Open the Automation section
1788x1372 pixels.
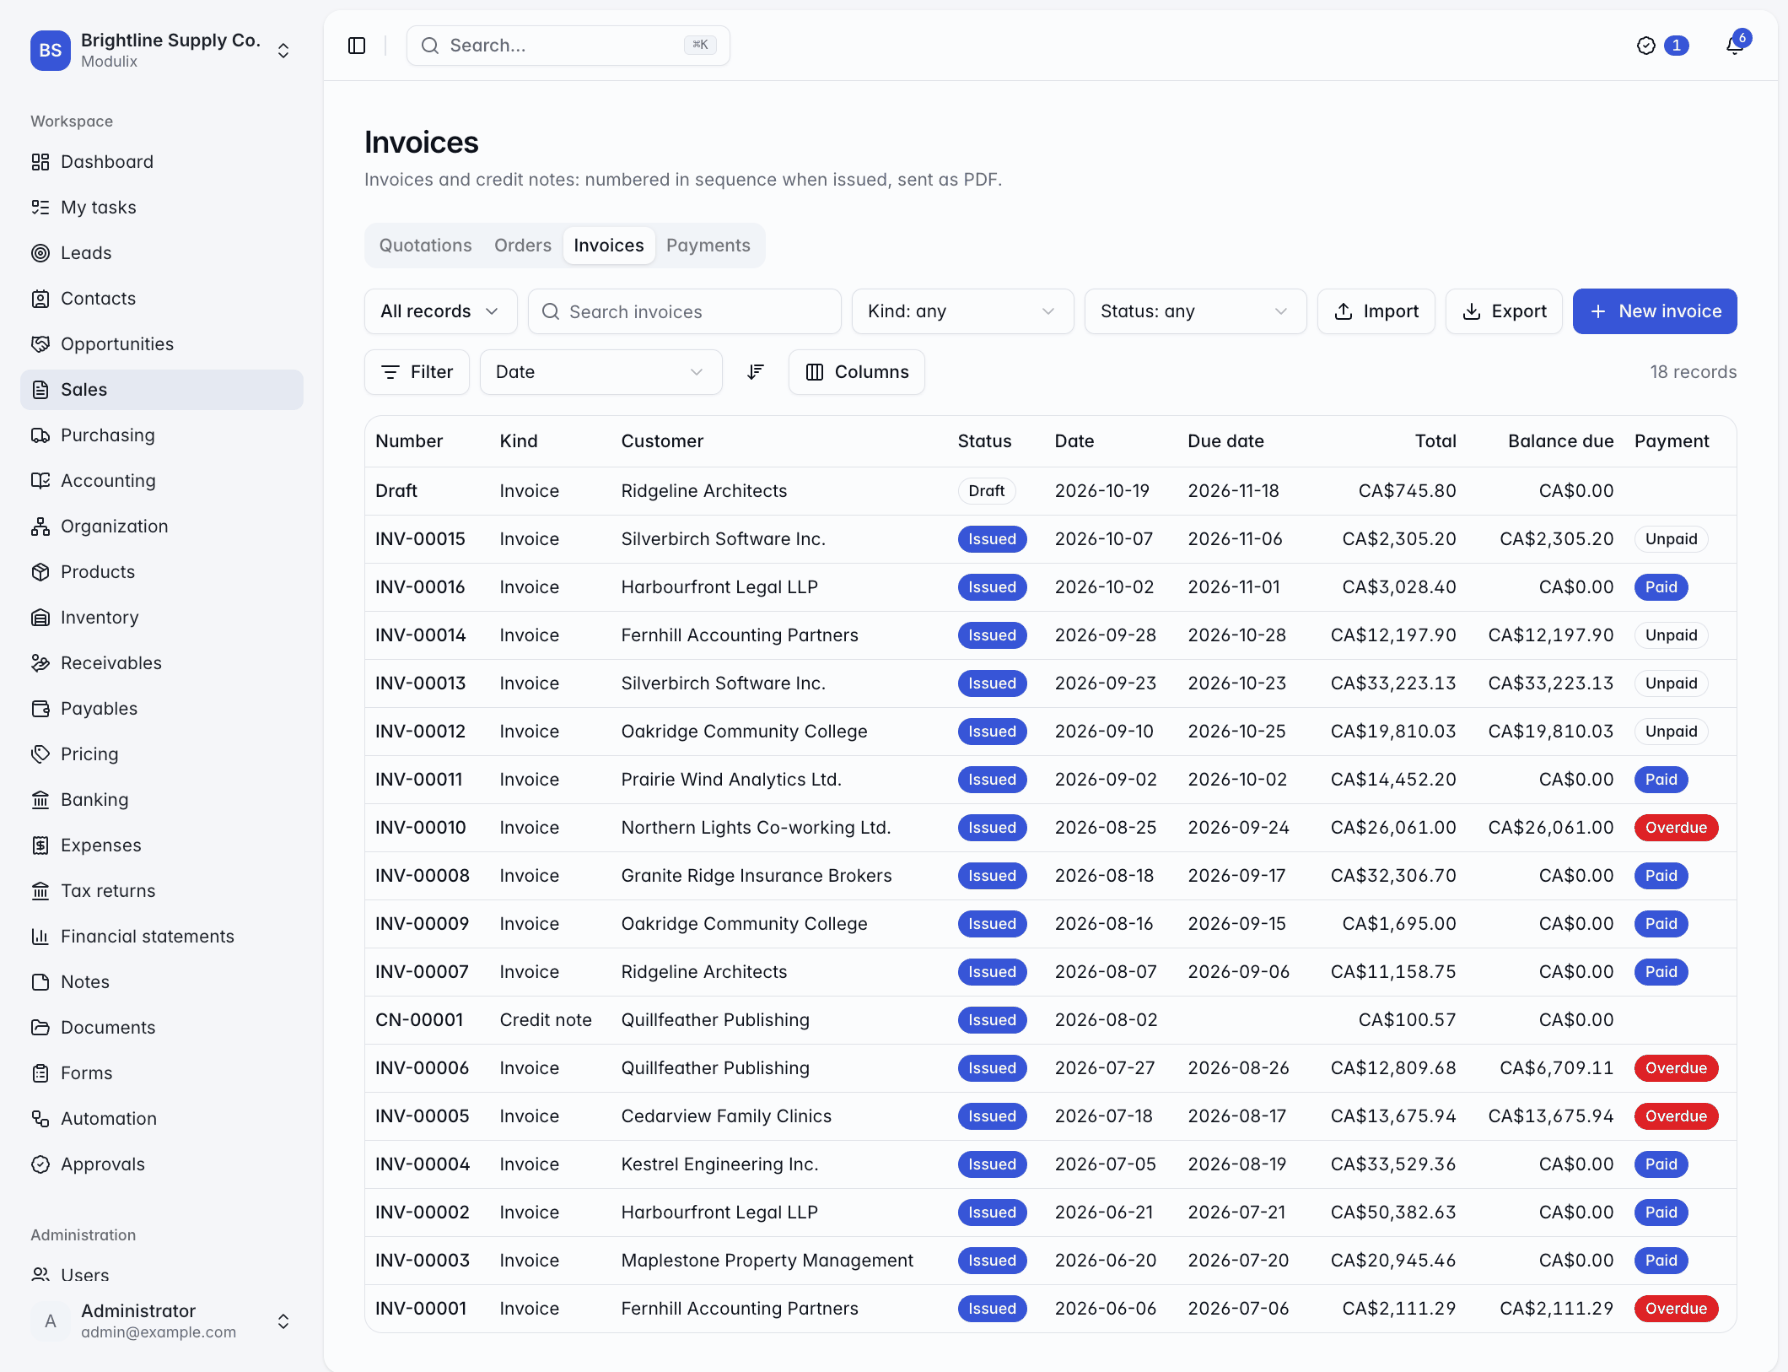[x=162, y=1118]
